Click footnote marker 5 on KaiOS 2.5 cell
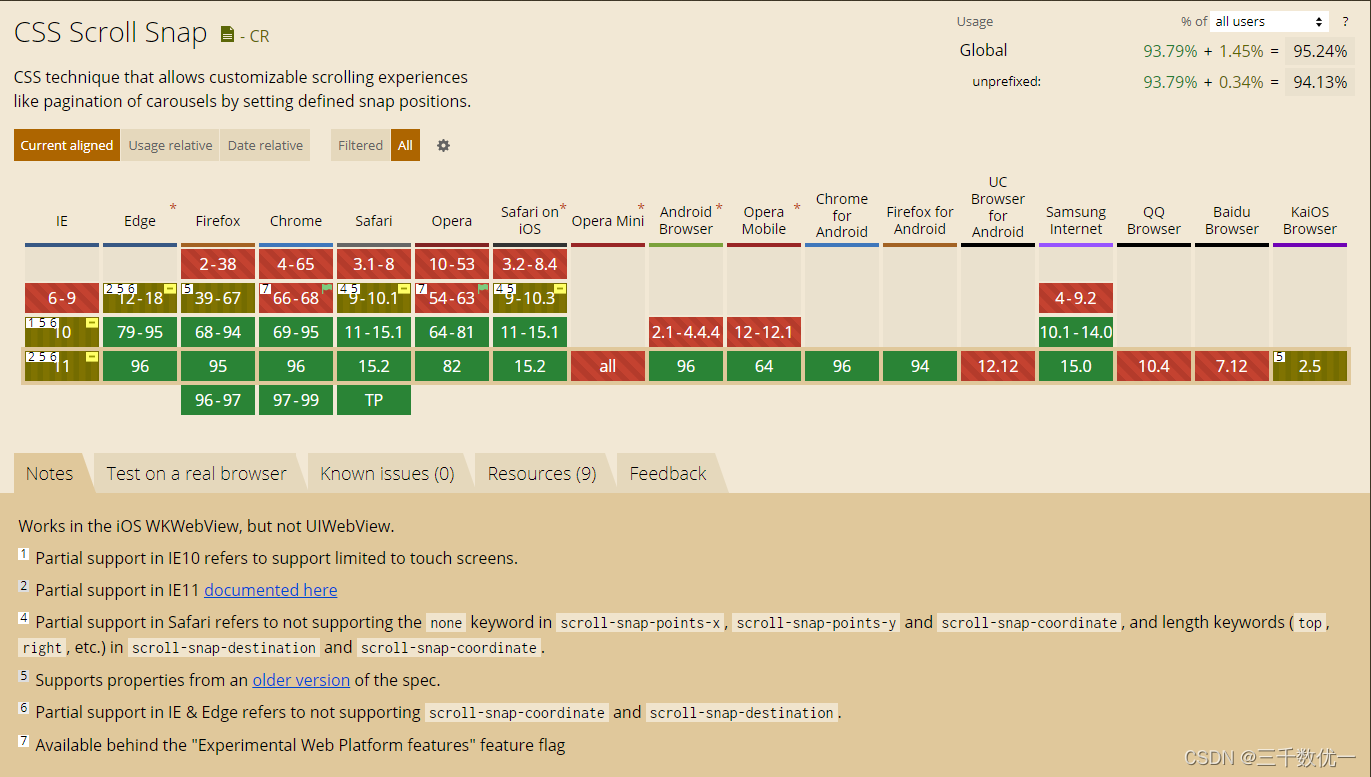The height and width of the screenshot is (777, 1371). (x=1279, y=357)
